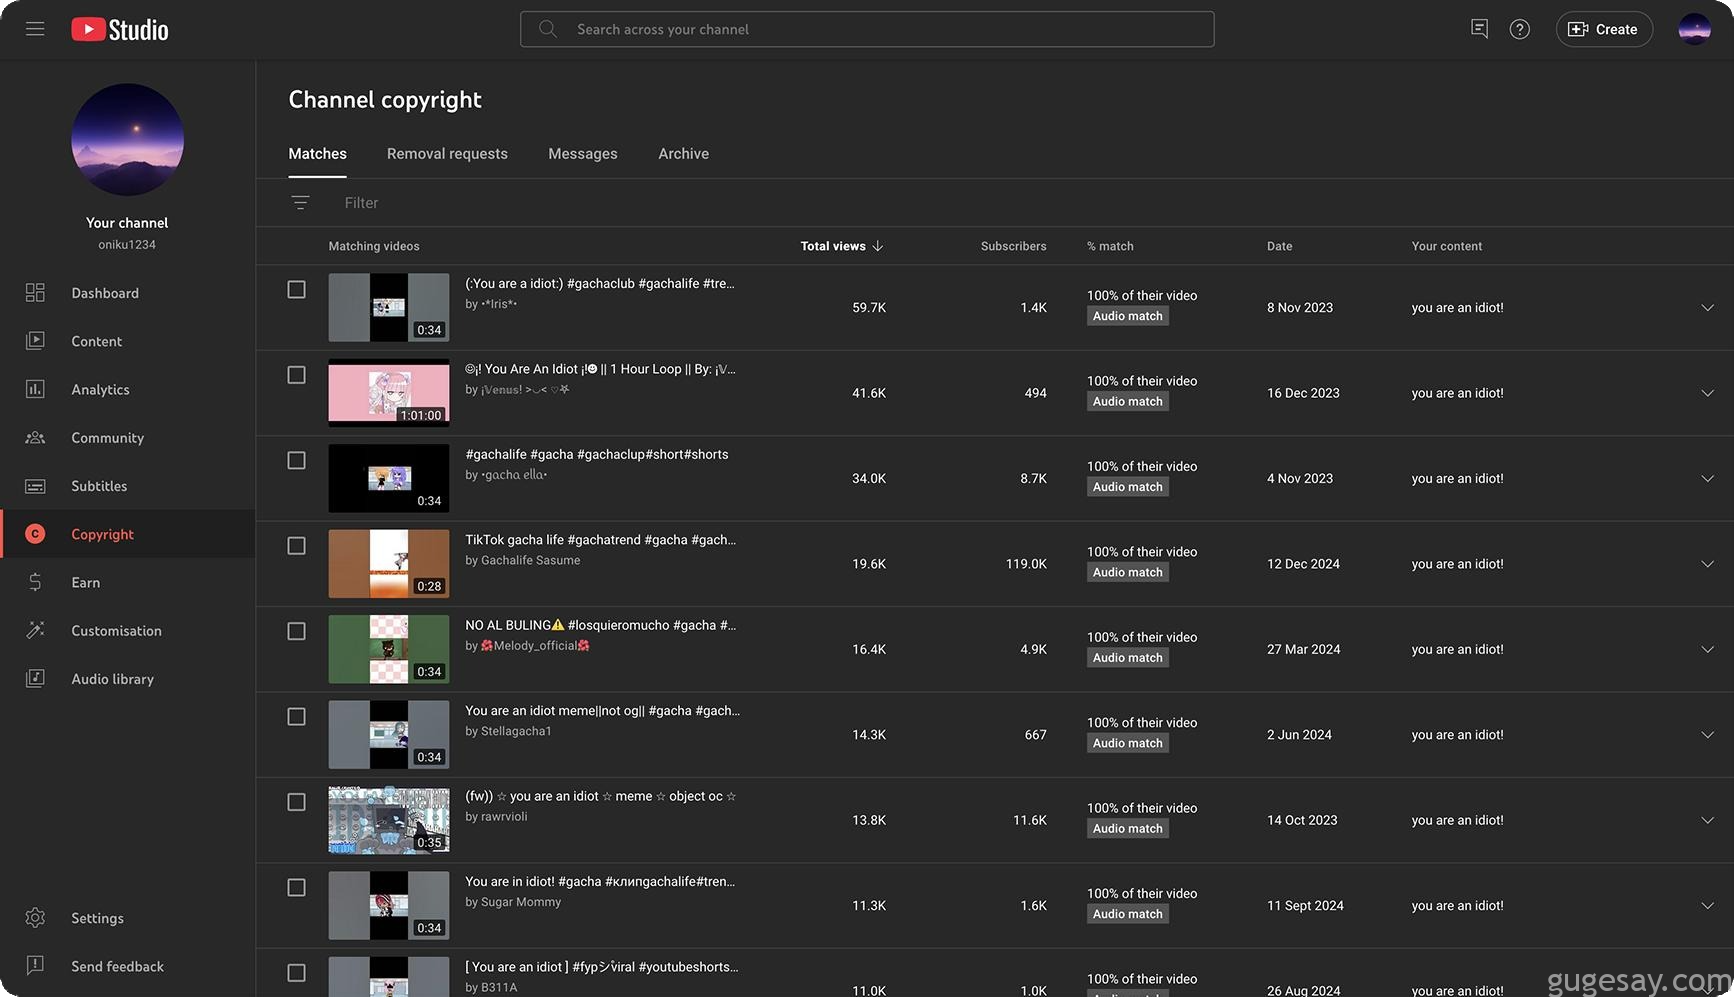This screenshot has width=1734, height=997.
Task: Expand the 12 Dec 2024 match row
Action: click(1708, 564)
